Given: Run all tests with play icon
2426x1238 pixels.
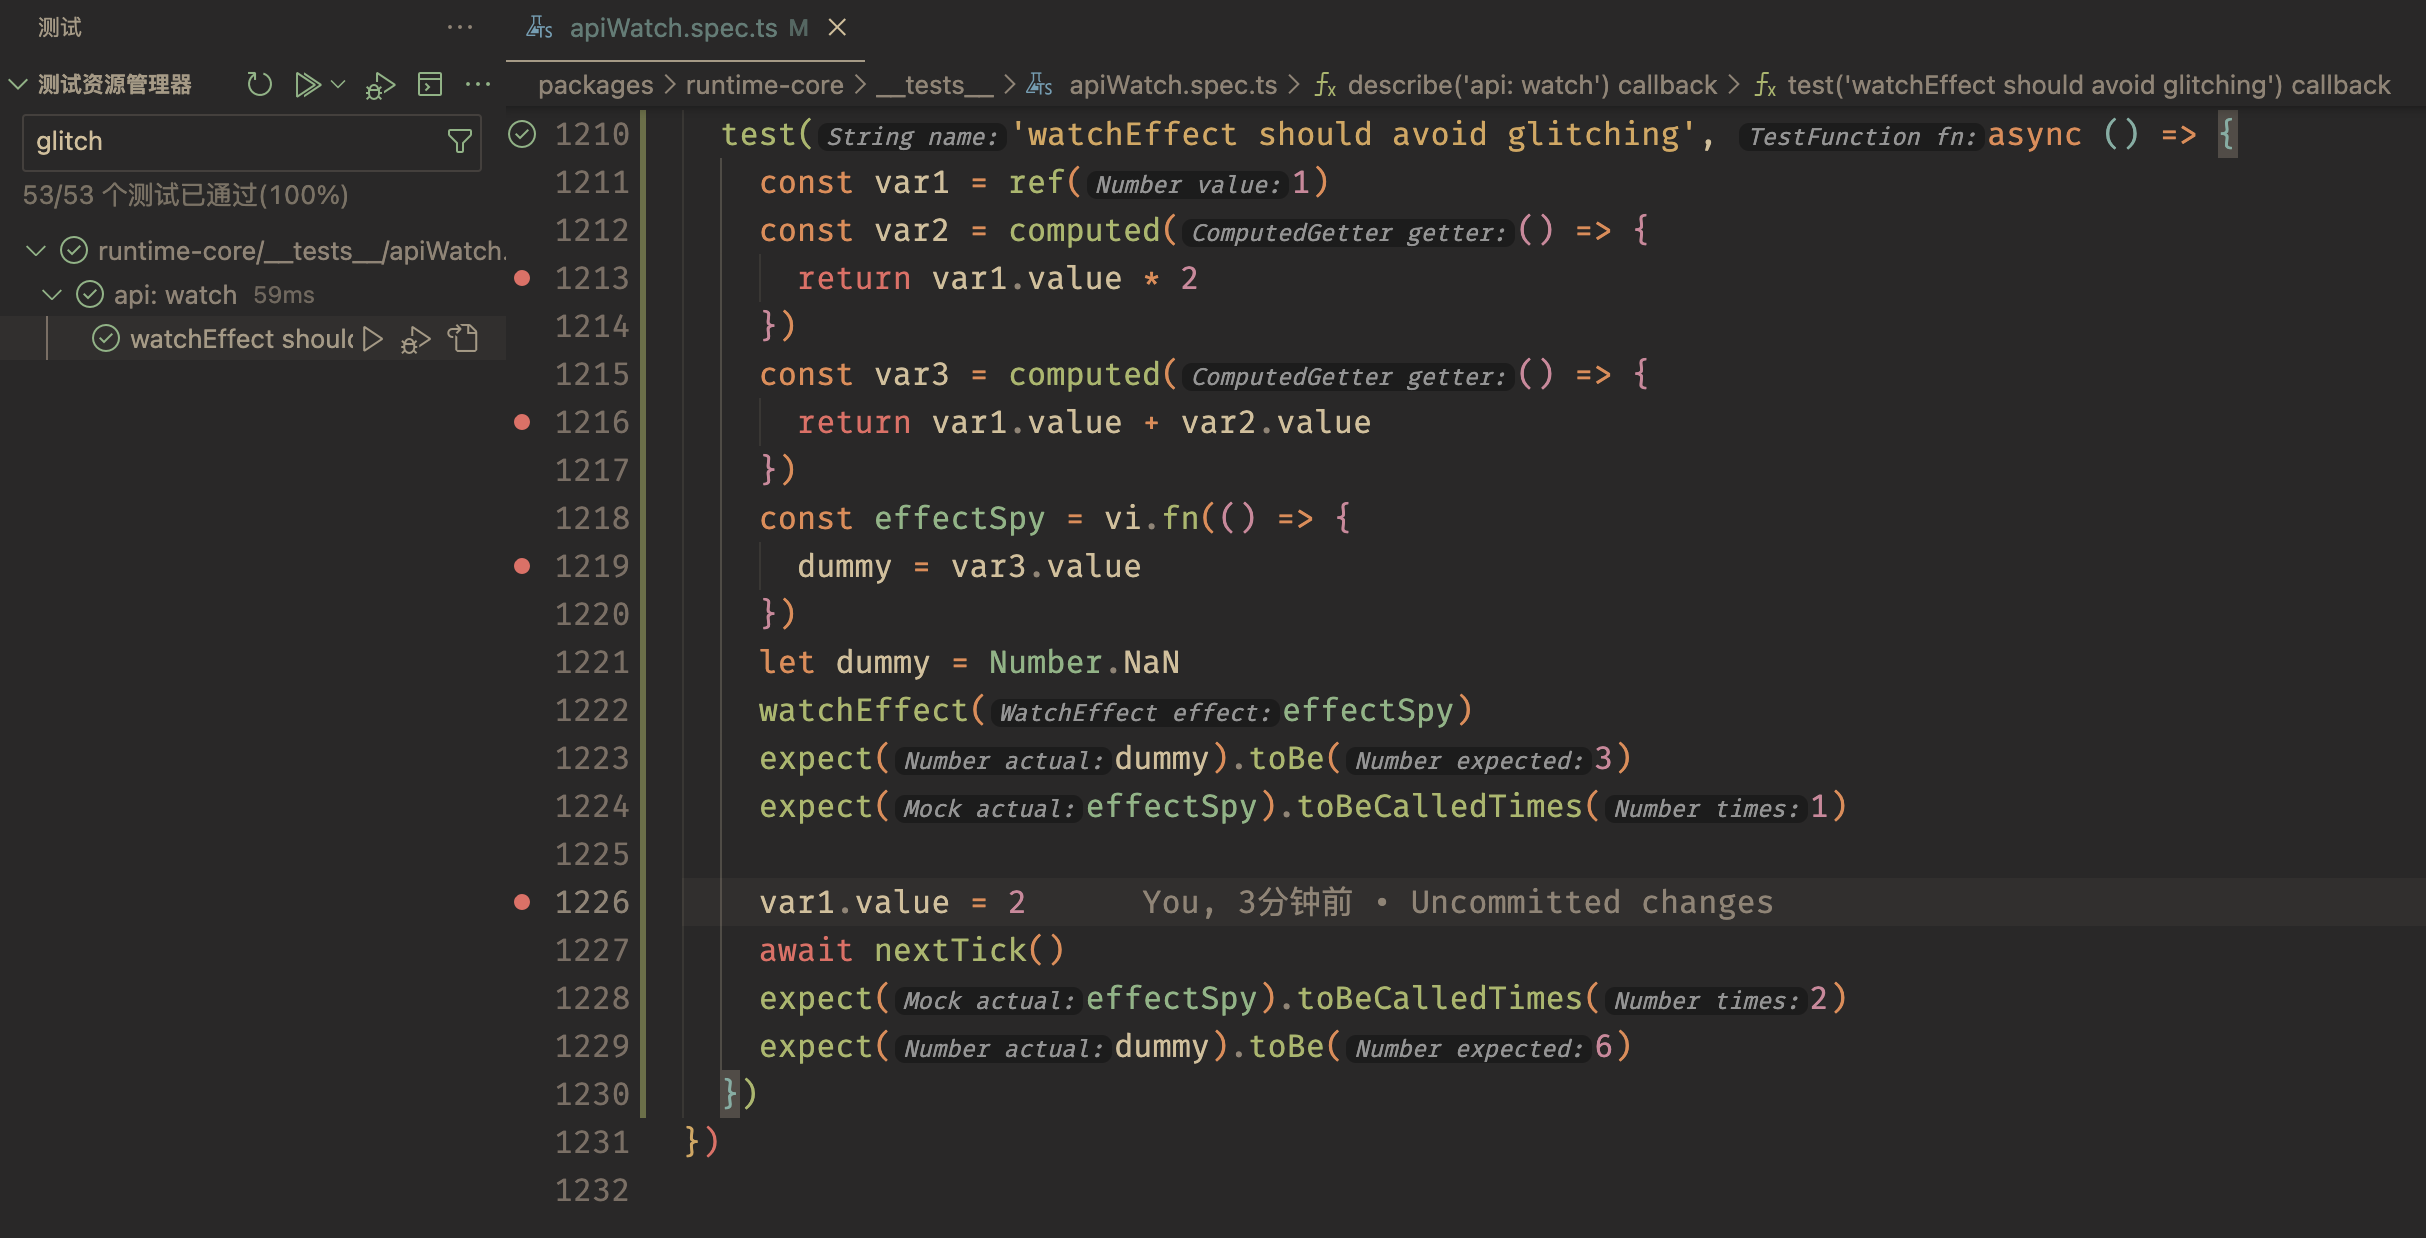Looking at the screenshot, I should [307, 84].
